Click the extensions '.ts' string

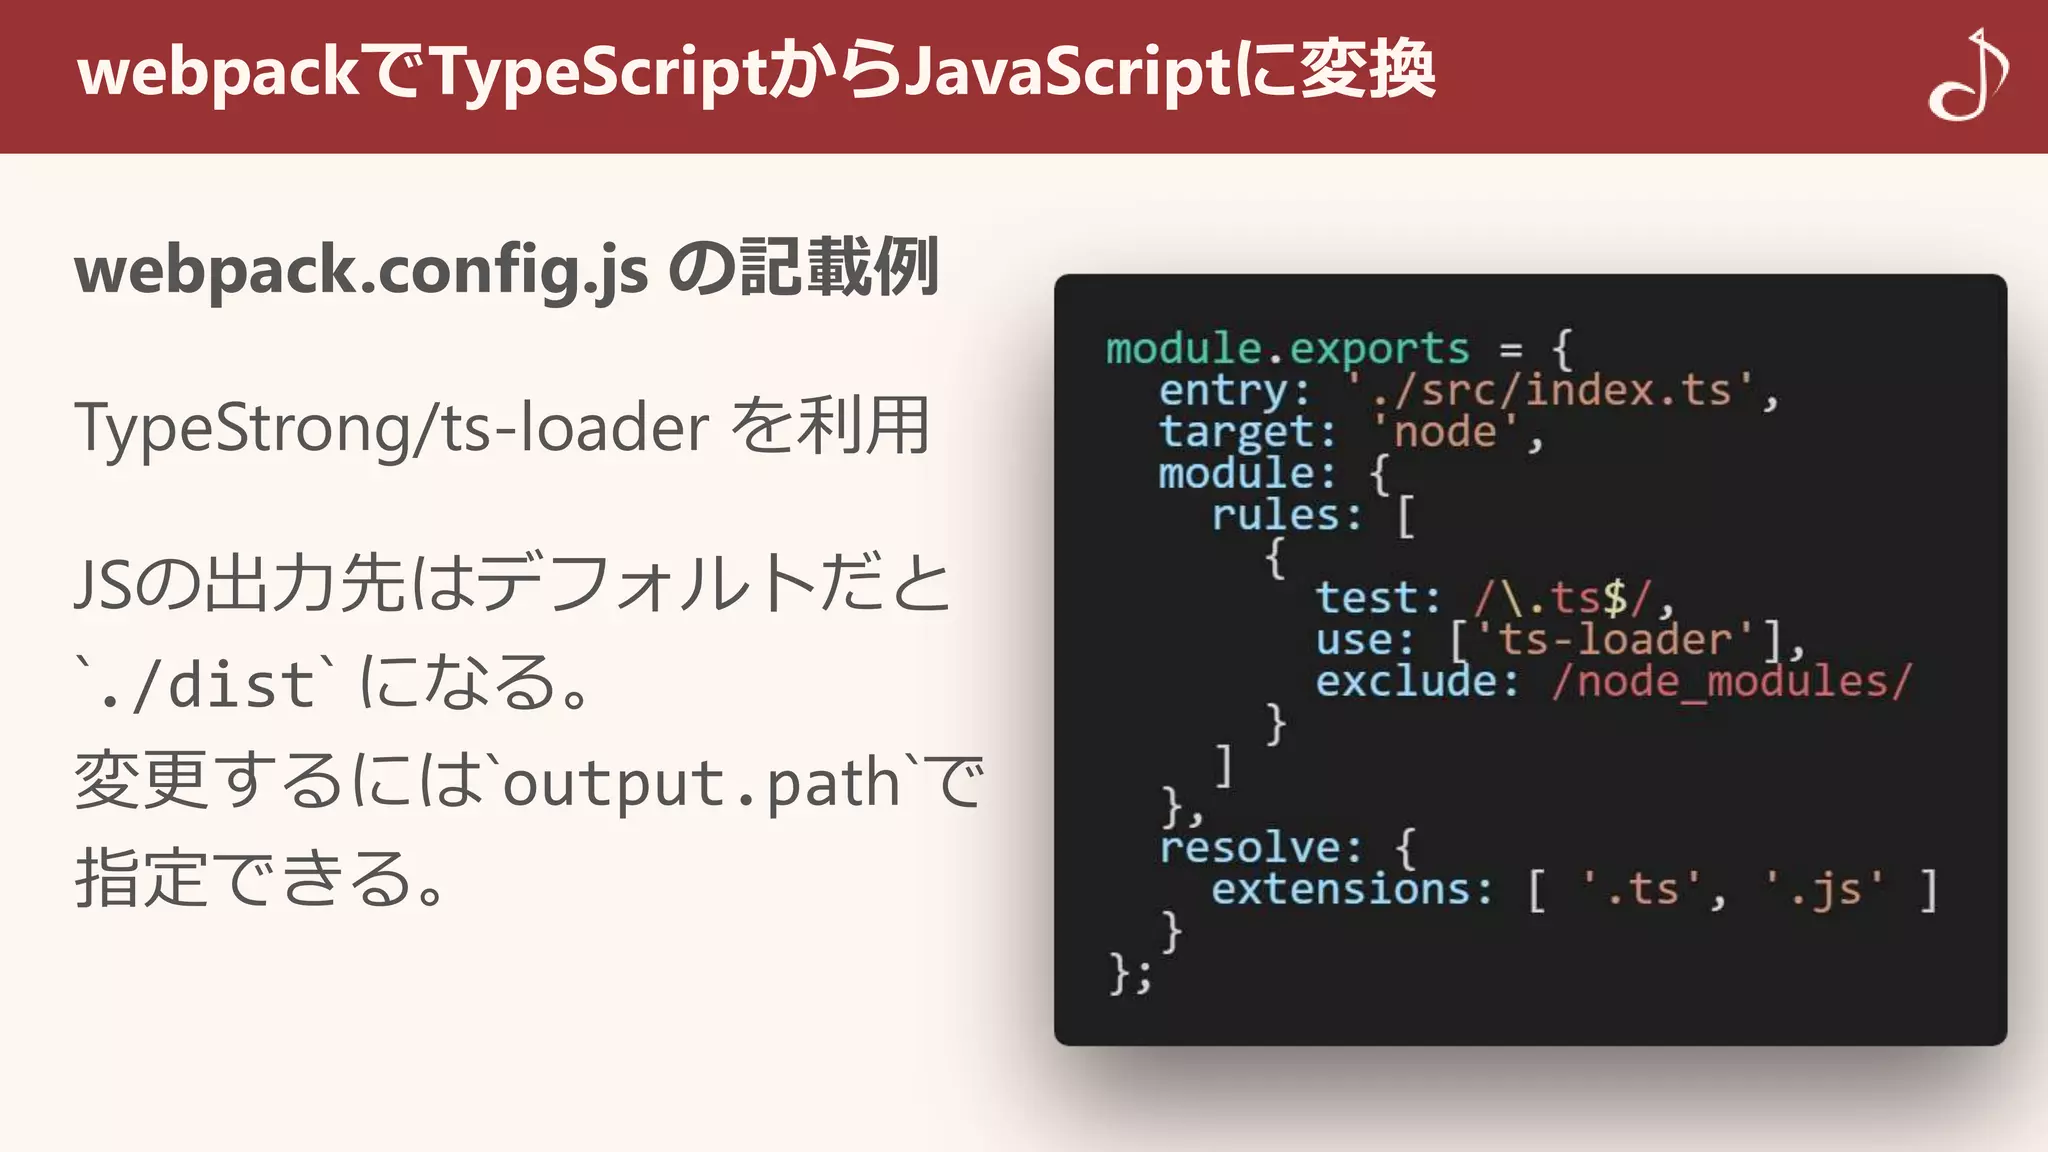tap(1641, 889)
